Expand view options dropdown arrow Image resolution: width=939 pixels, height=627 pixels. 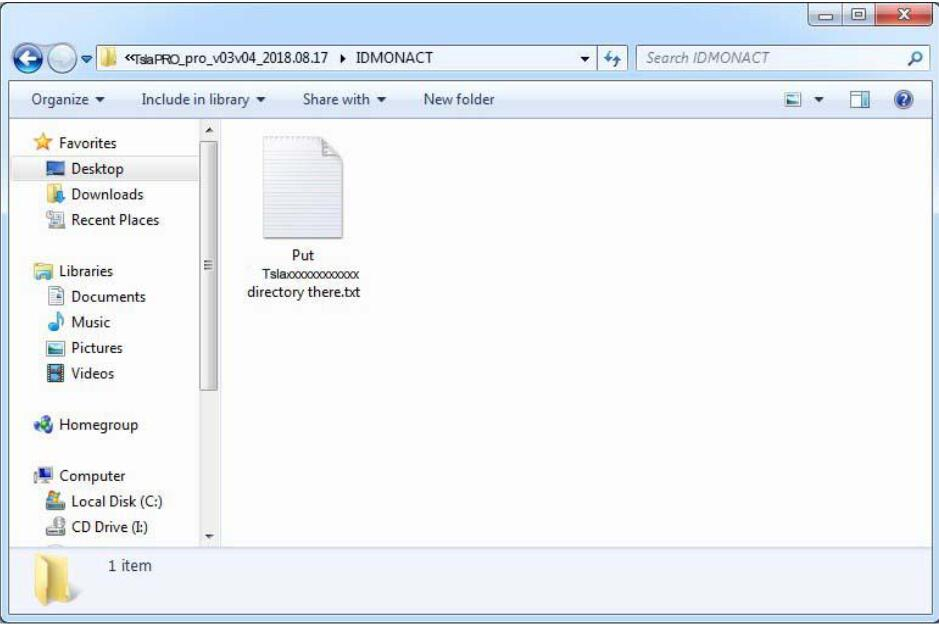pos(820,100)
